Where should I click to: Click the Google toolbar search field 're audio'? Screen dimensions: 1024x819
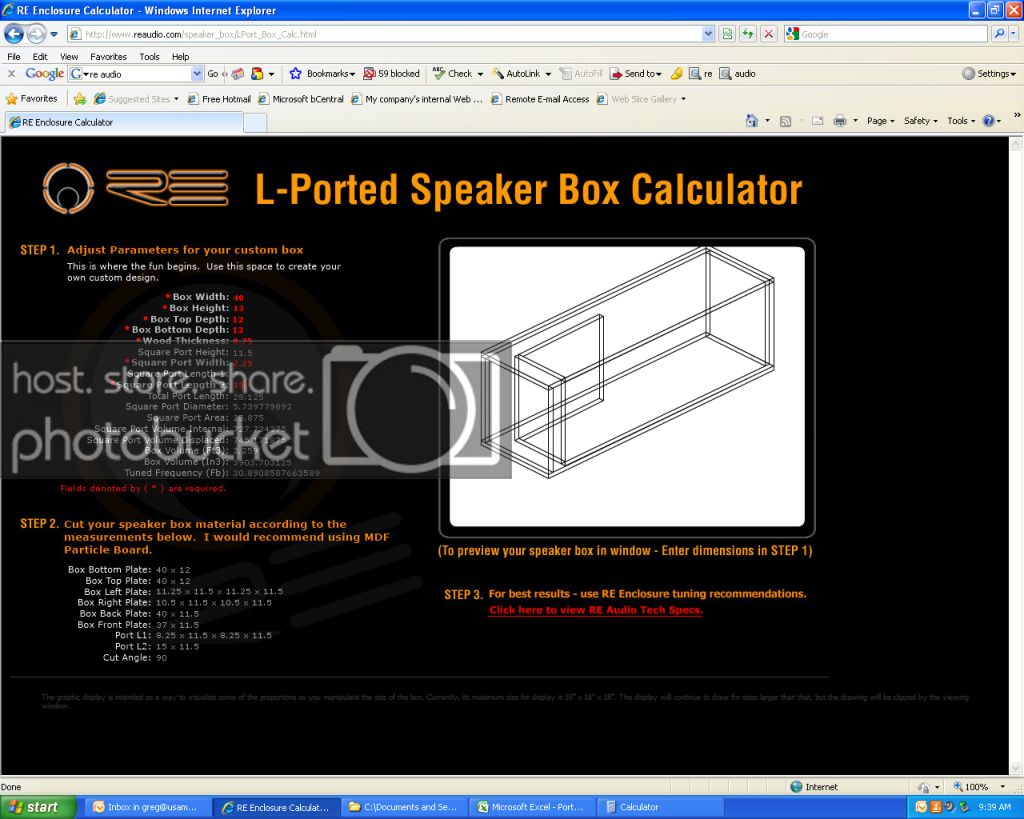pyautogui.click(x=138, y=74)
